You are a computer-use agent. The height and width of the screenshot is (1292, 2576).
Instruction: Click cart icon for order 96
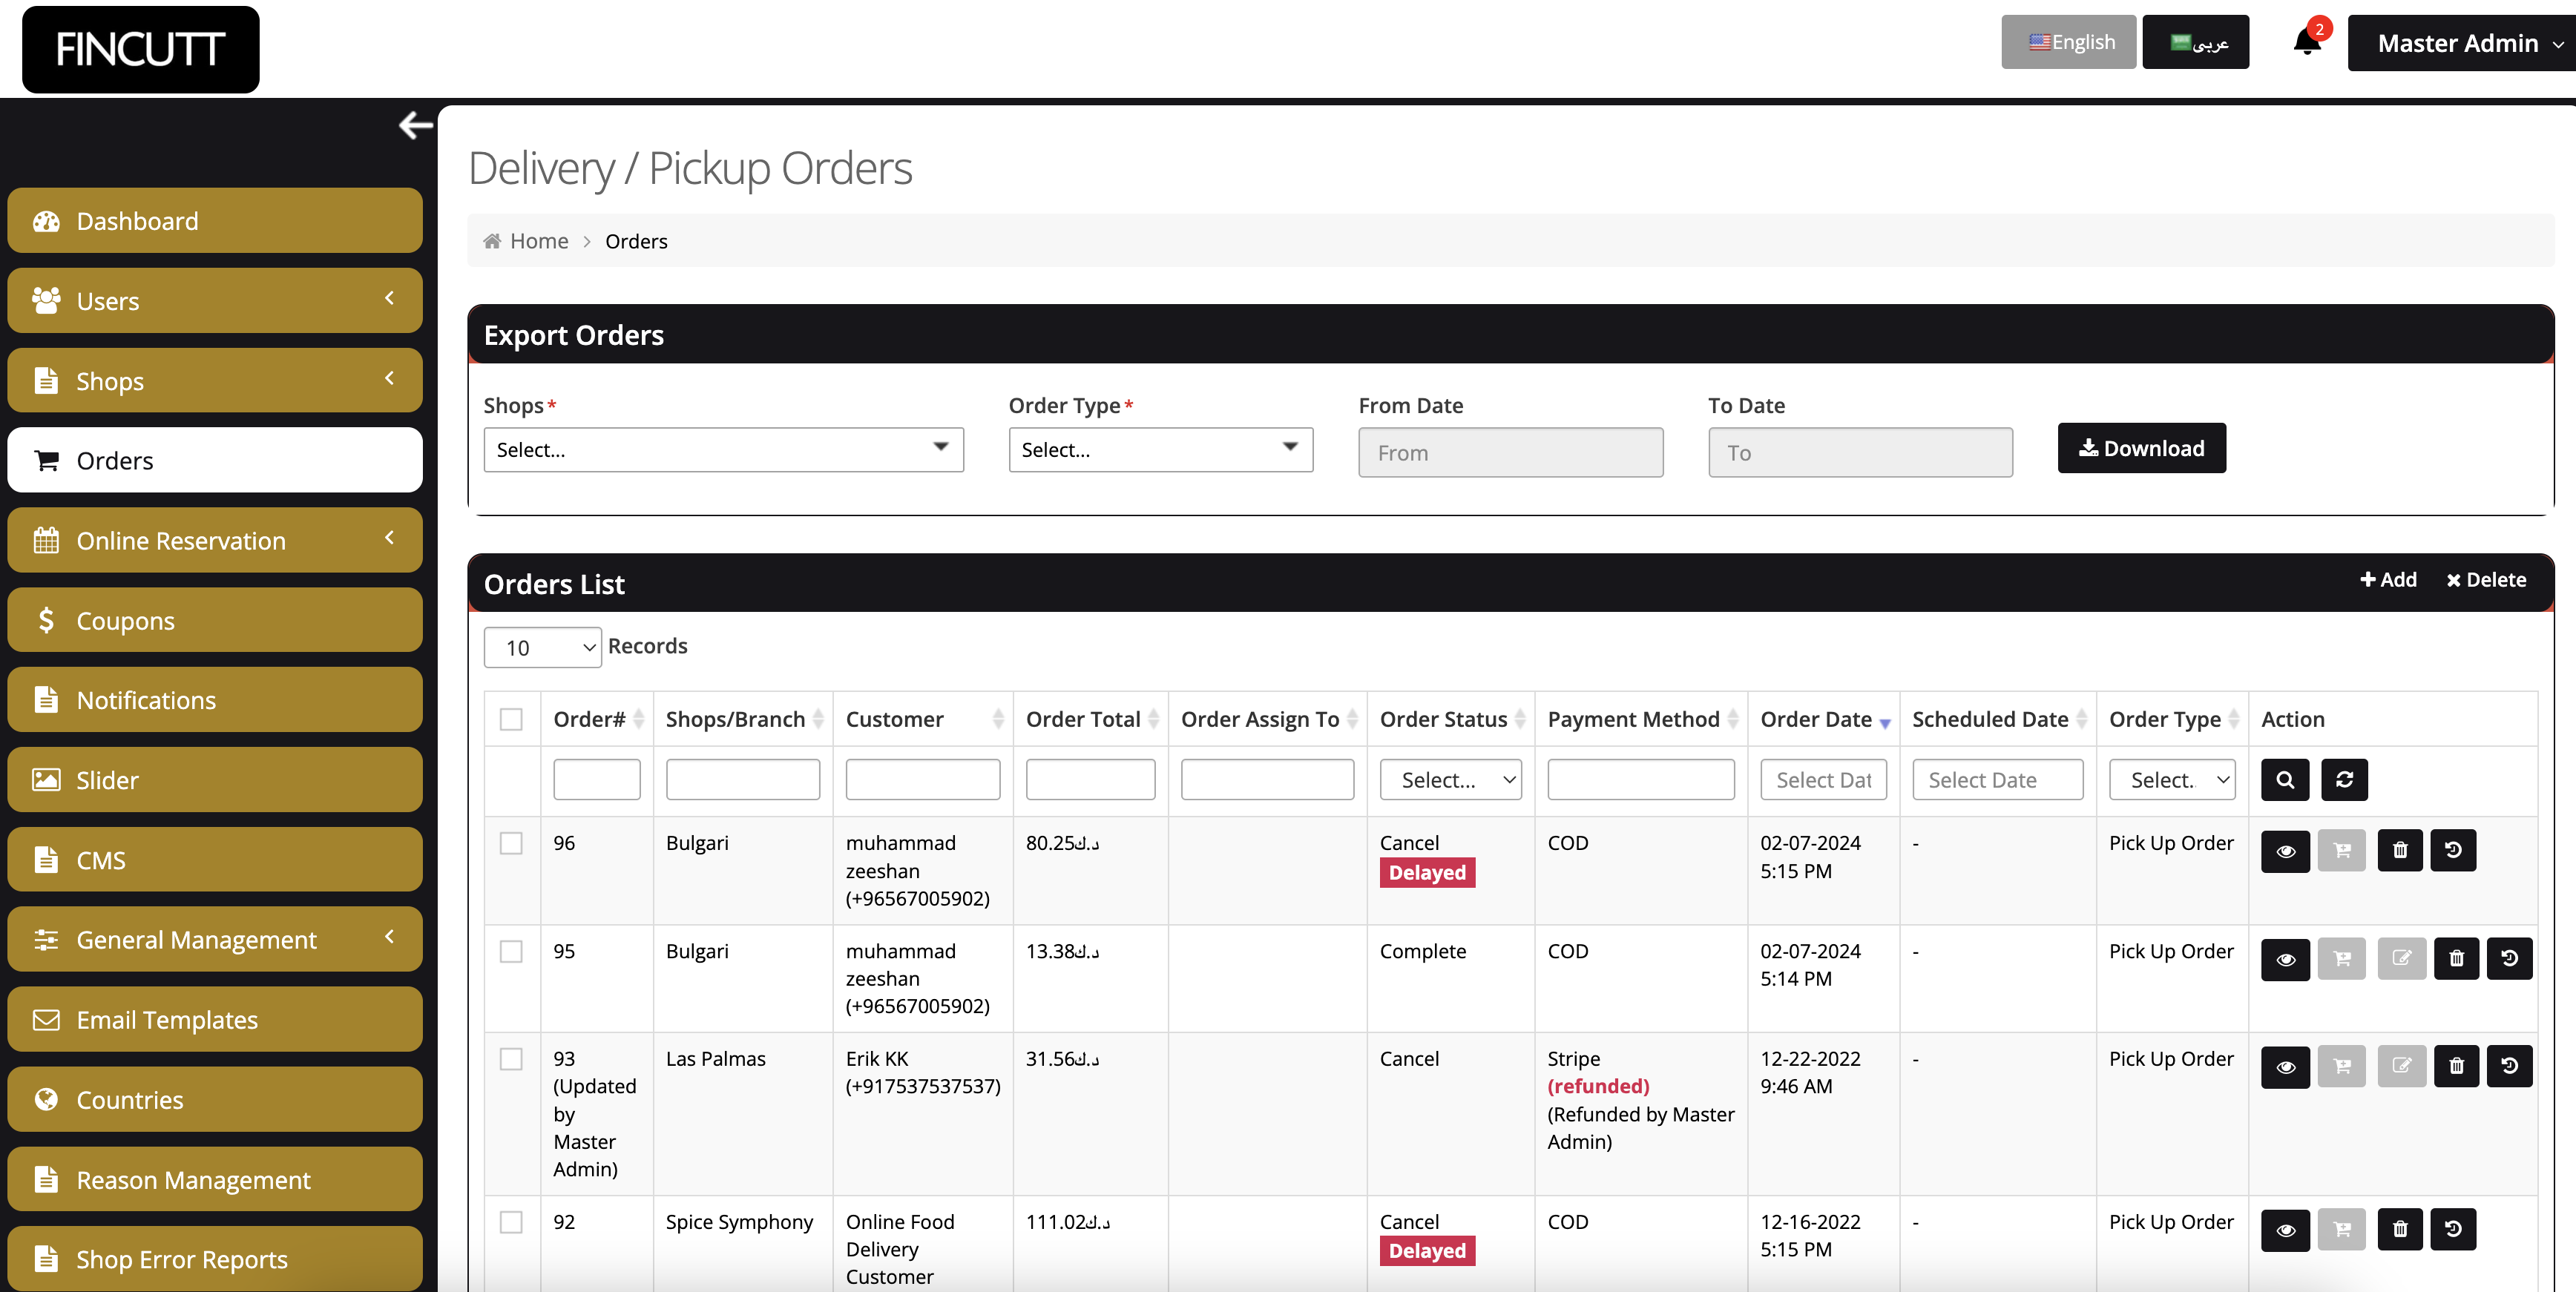point(2341,850)
